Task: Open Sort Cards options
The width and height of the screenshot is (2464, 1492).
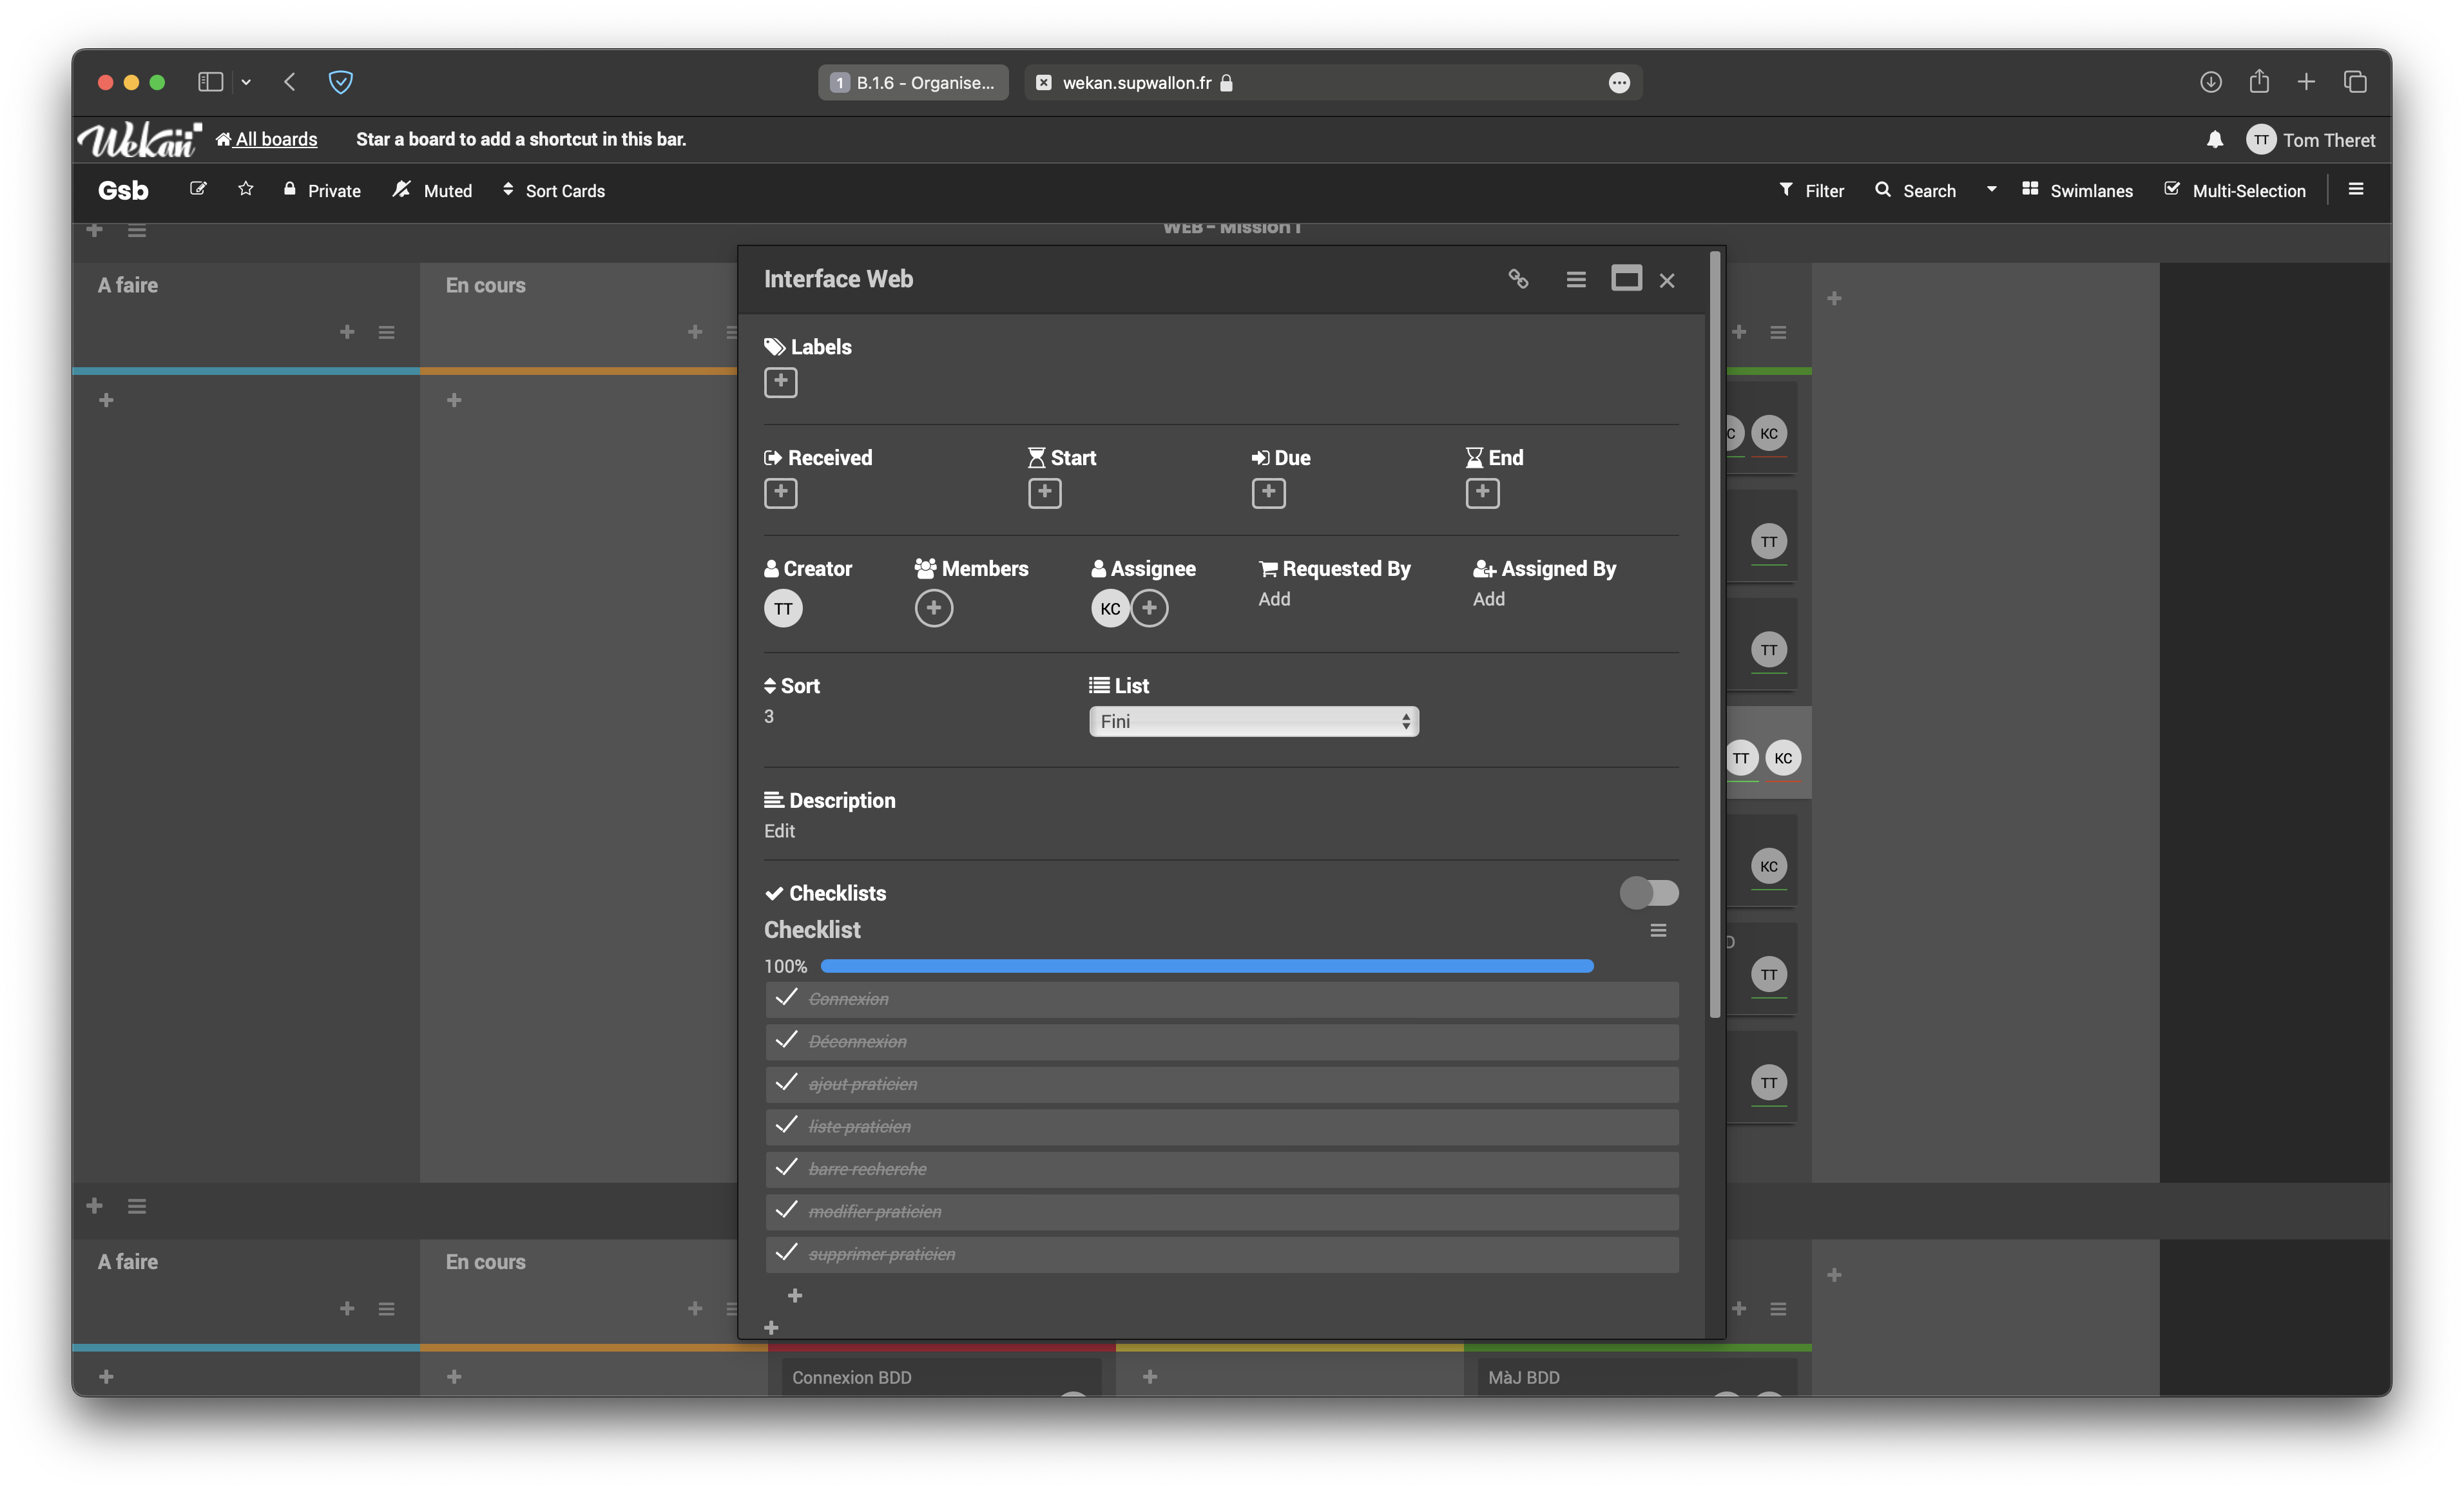Action: pos(553,190)
